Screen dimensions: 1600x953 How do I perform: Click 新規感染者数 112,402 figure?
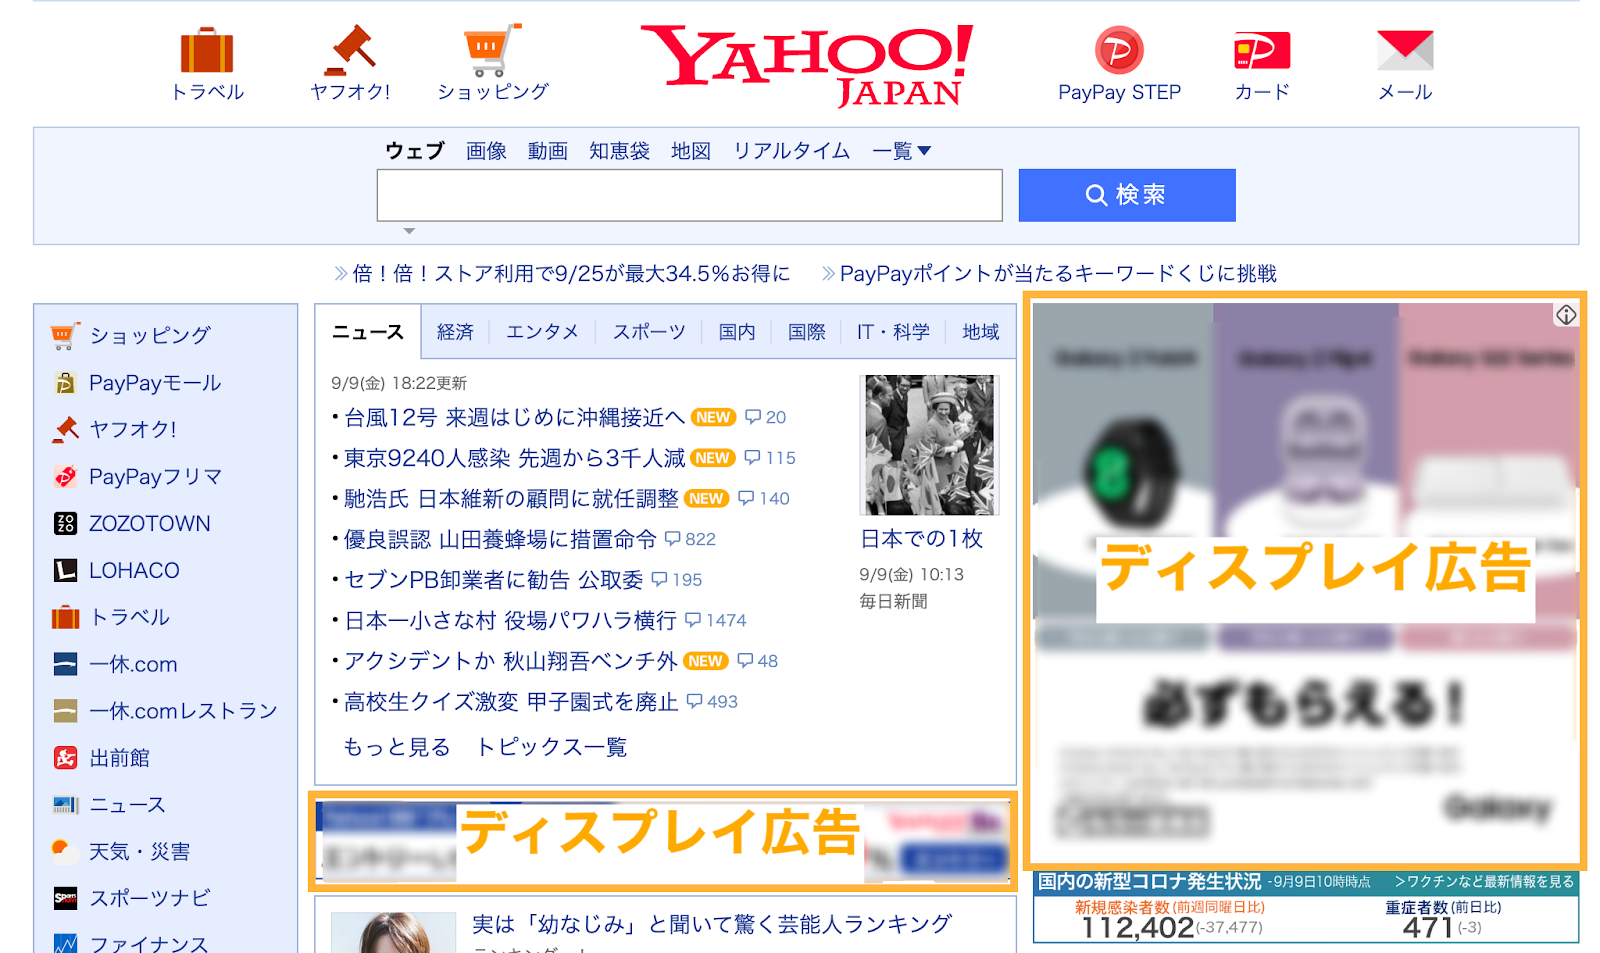[1137, 928]
